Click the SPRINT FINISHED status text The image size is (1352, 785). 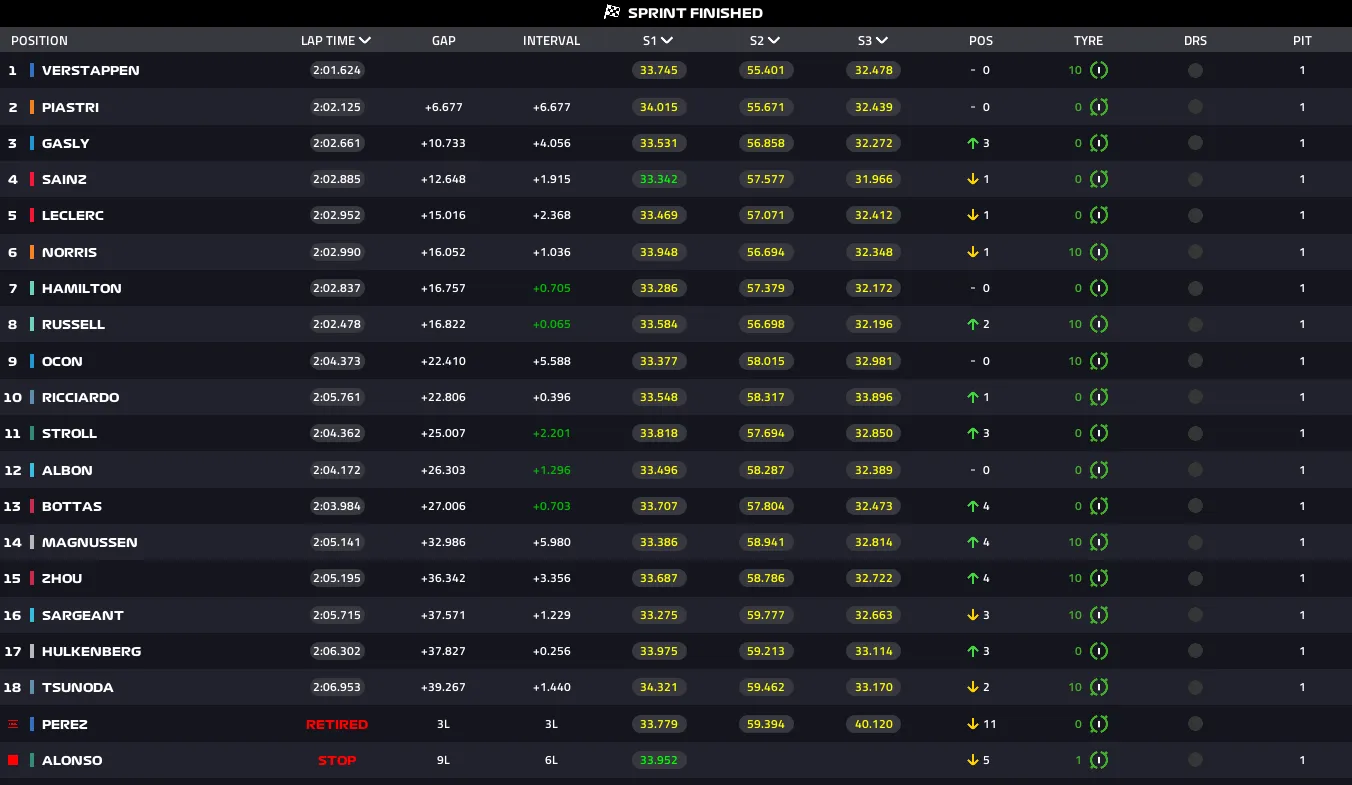pos(695,13)
